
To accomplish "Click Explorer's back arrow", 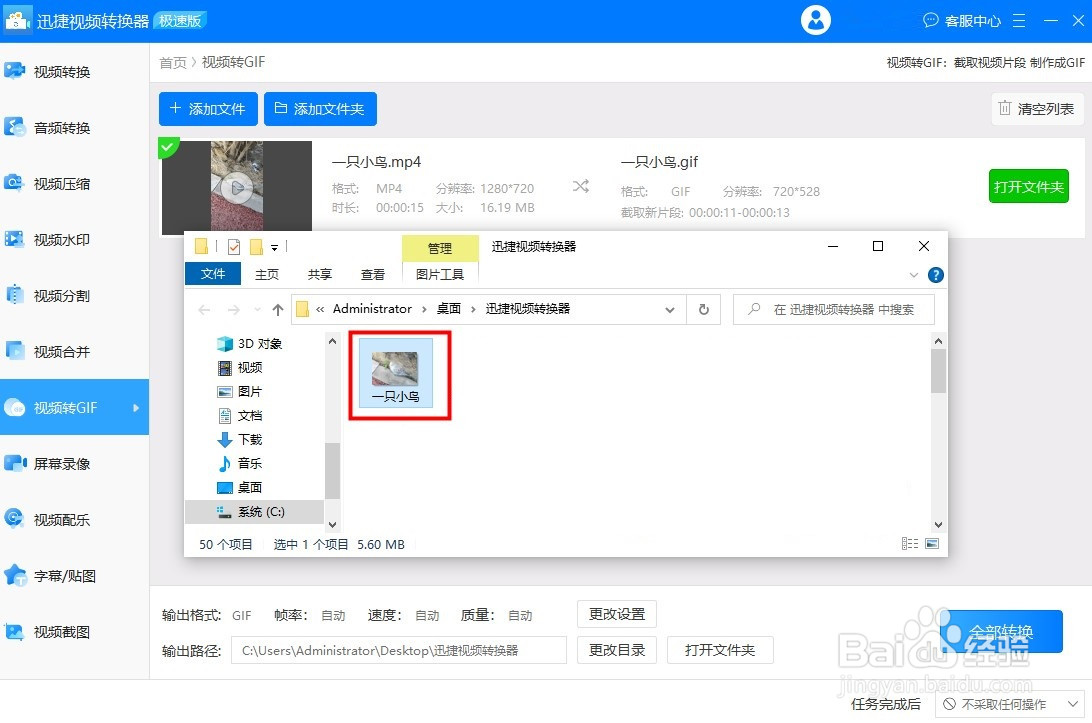I will coord(204,309).
